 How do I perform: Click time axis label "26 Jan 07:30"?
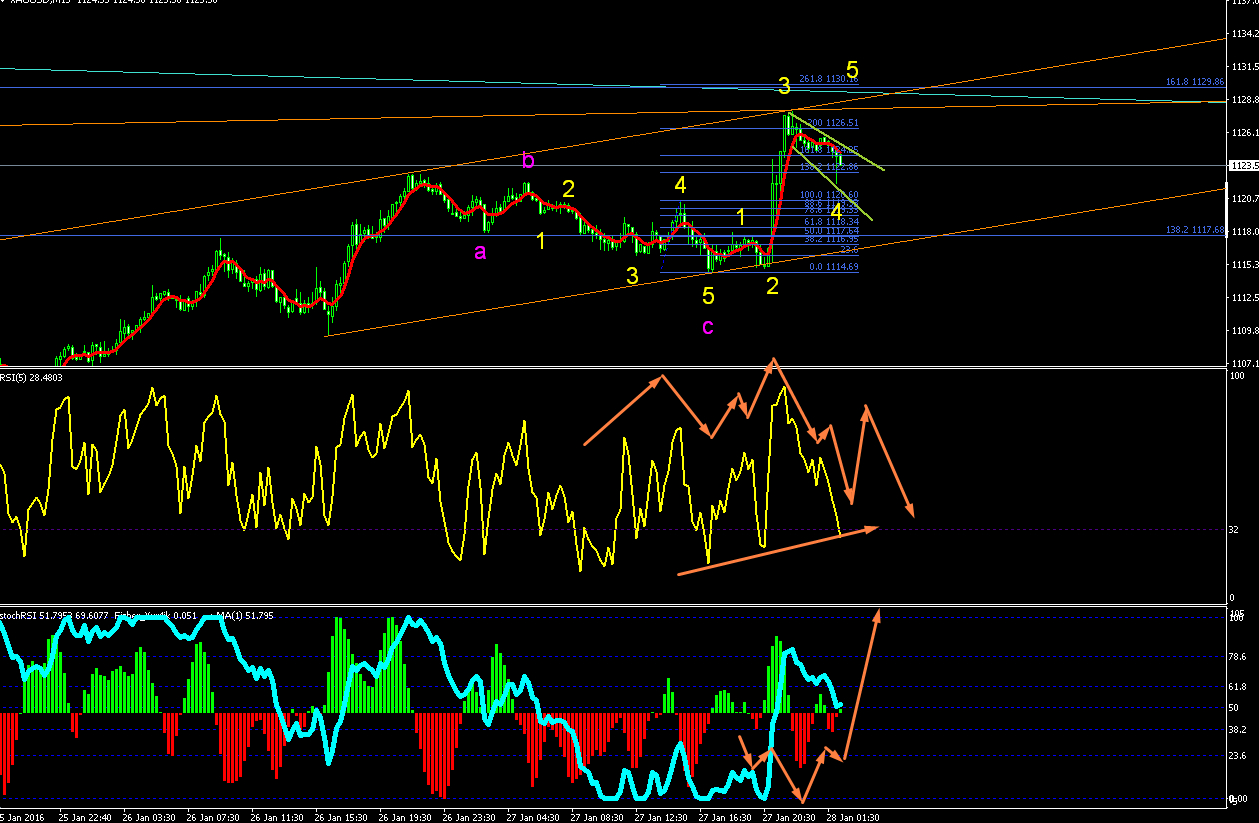[215, 817]
